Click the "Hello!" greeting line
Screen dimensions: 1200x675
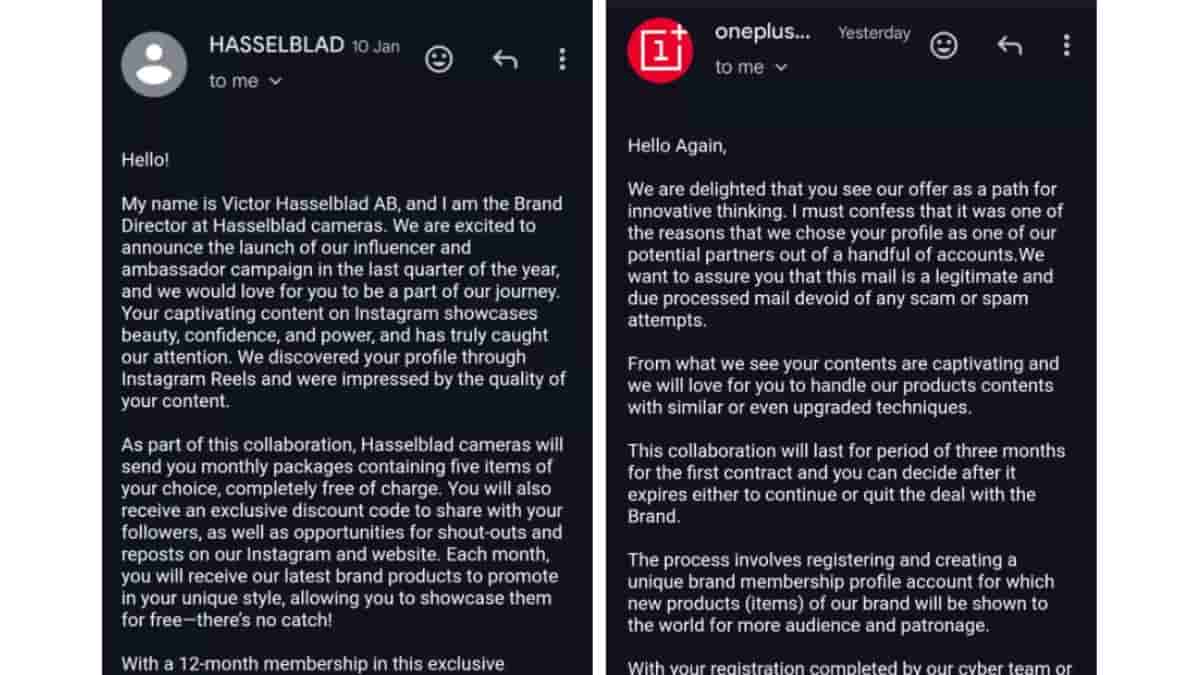146,159
